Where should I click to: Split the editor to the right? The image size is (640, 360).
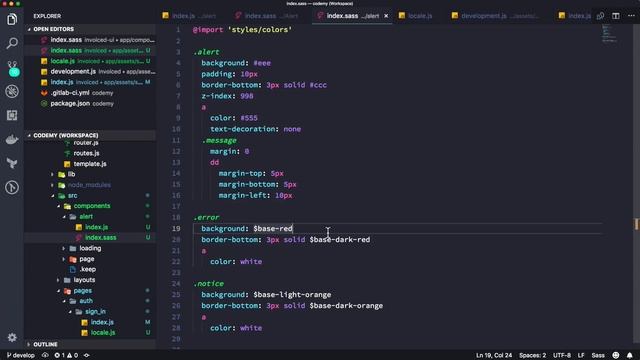click(x=616, y=16)
